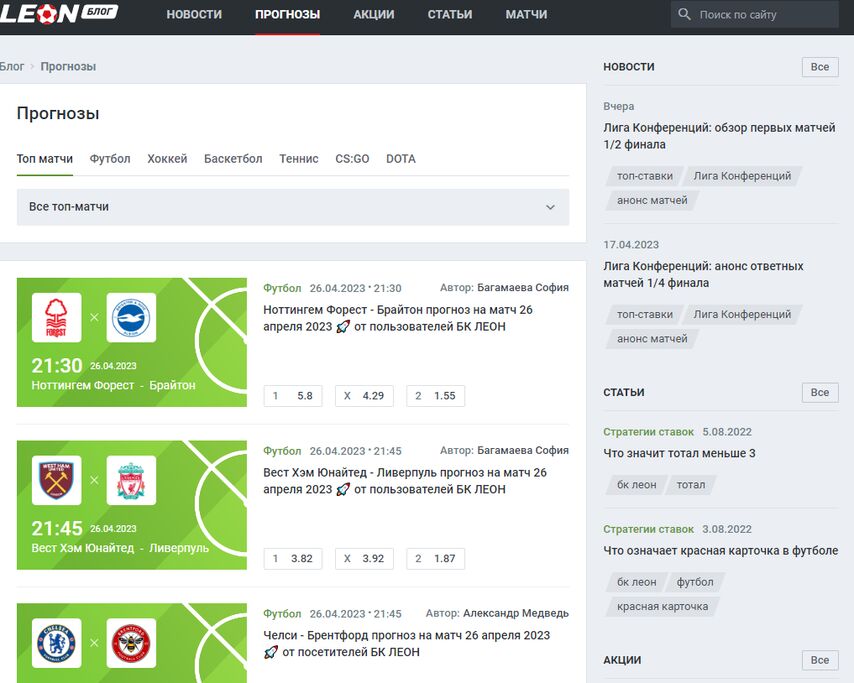This screenshot has width=854, height=683.
Task: Select draw odds 4.29
Action: (x=364, y=396)
